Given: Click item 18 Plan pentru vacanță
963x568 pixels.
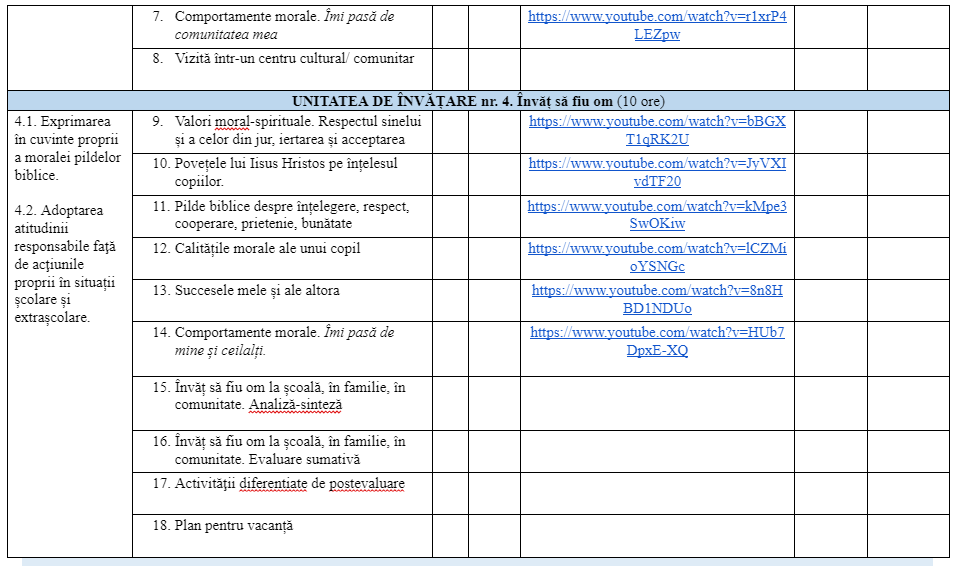Looking at the screenshot, I should coord(234,526).
